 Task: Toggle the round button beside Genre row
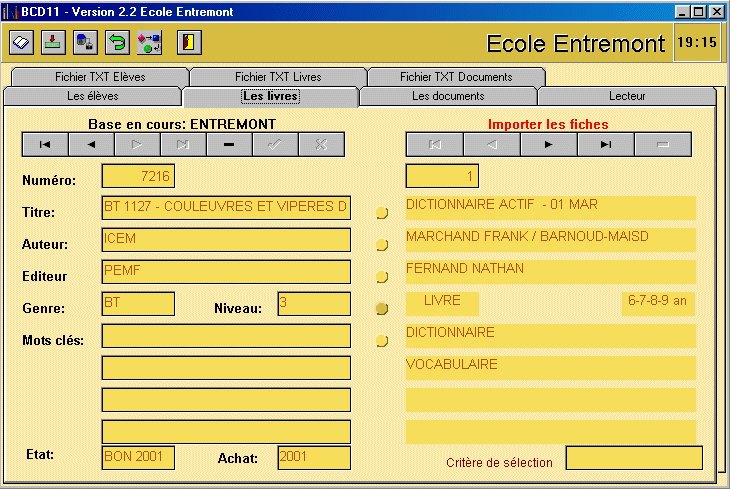coord(381,309)
